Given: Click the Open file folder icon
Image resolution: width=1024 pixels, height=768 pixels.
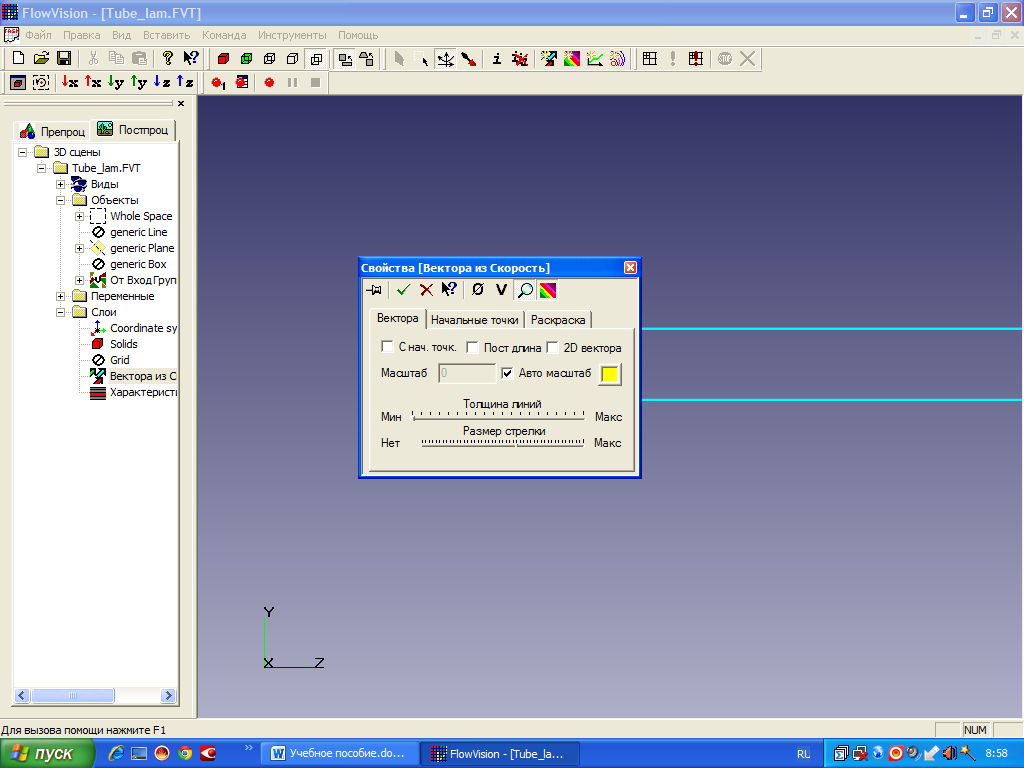Looking at the screenshot, I should coord(41,59).
